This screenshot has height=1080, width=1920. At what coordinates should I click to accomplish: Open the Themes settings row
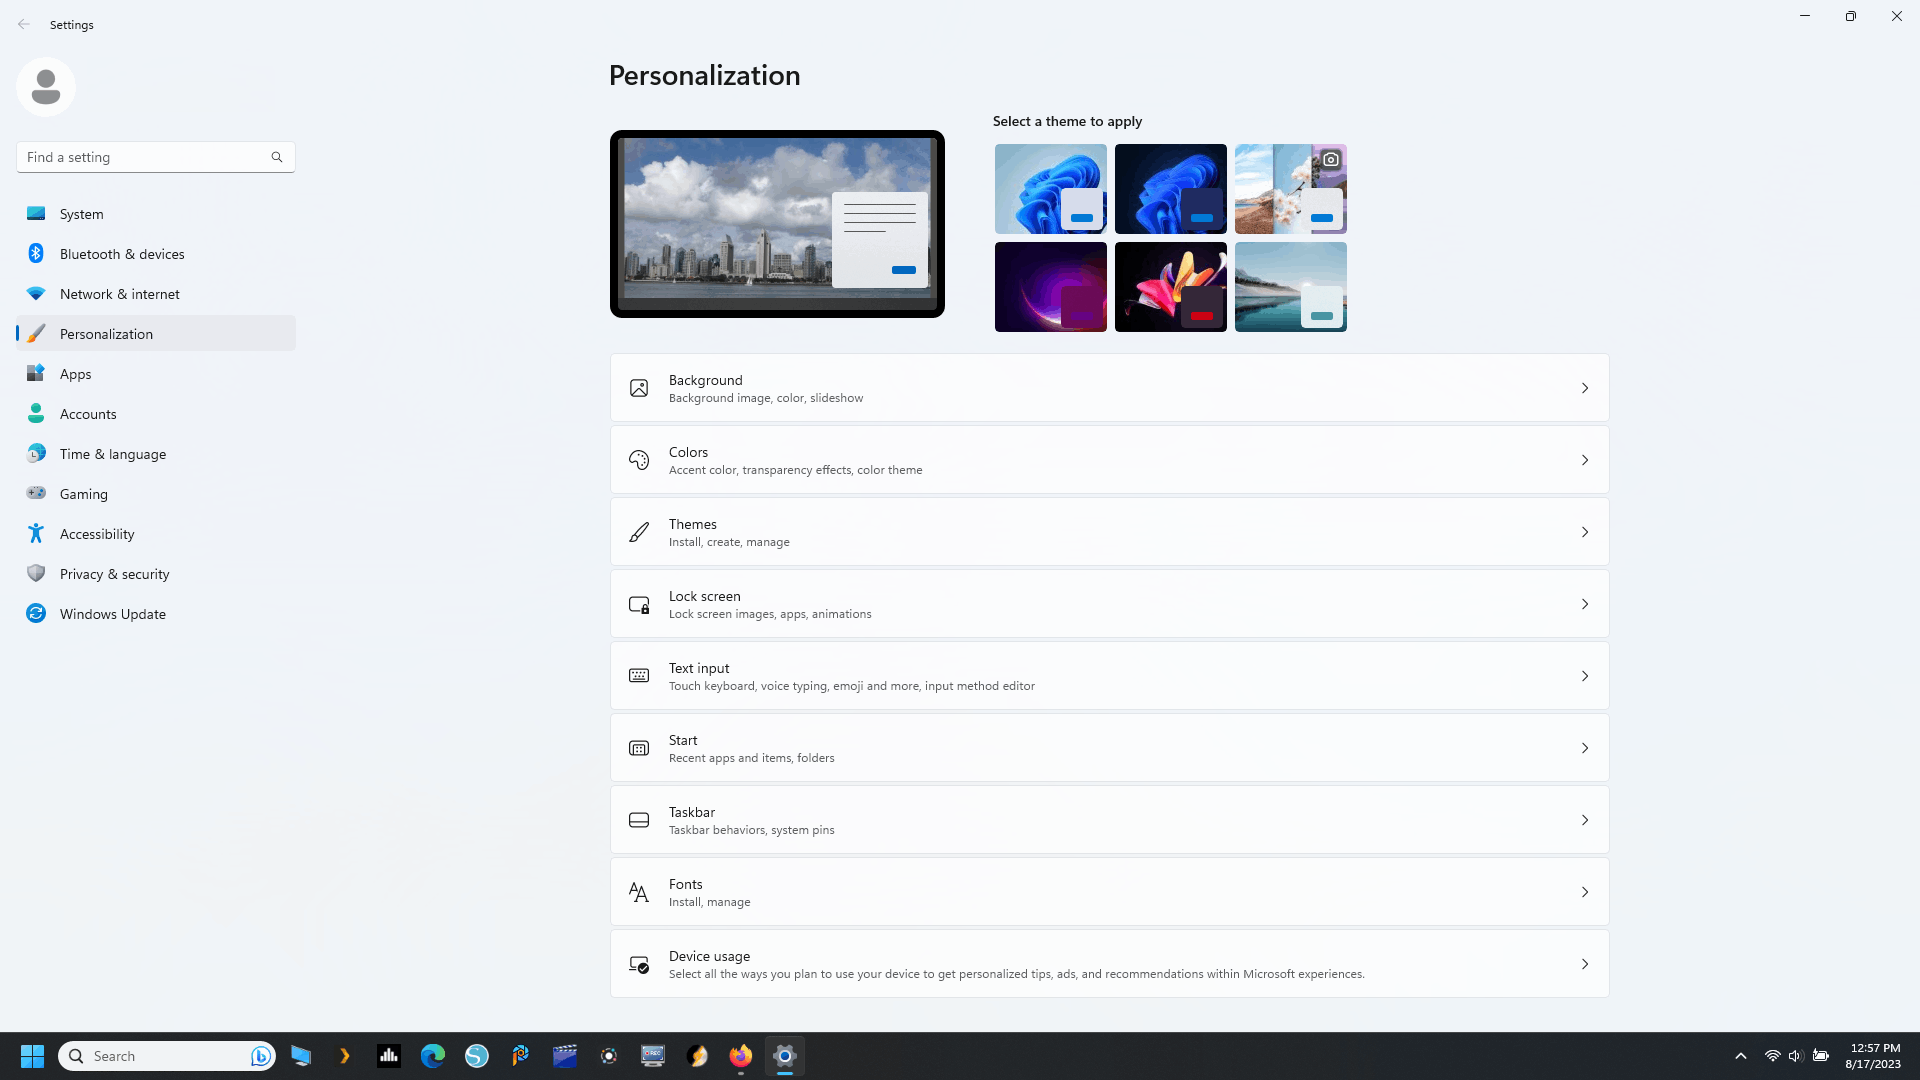pos(1108,532)
